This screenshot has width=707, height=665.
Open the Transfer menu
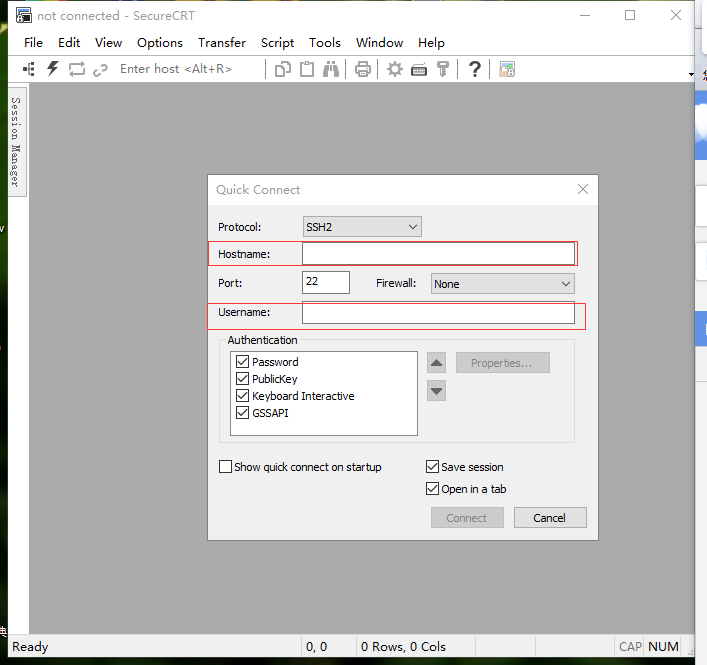221,43
